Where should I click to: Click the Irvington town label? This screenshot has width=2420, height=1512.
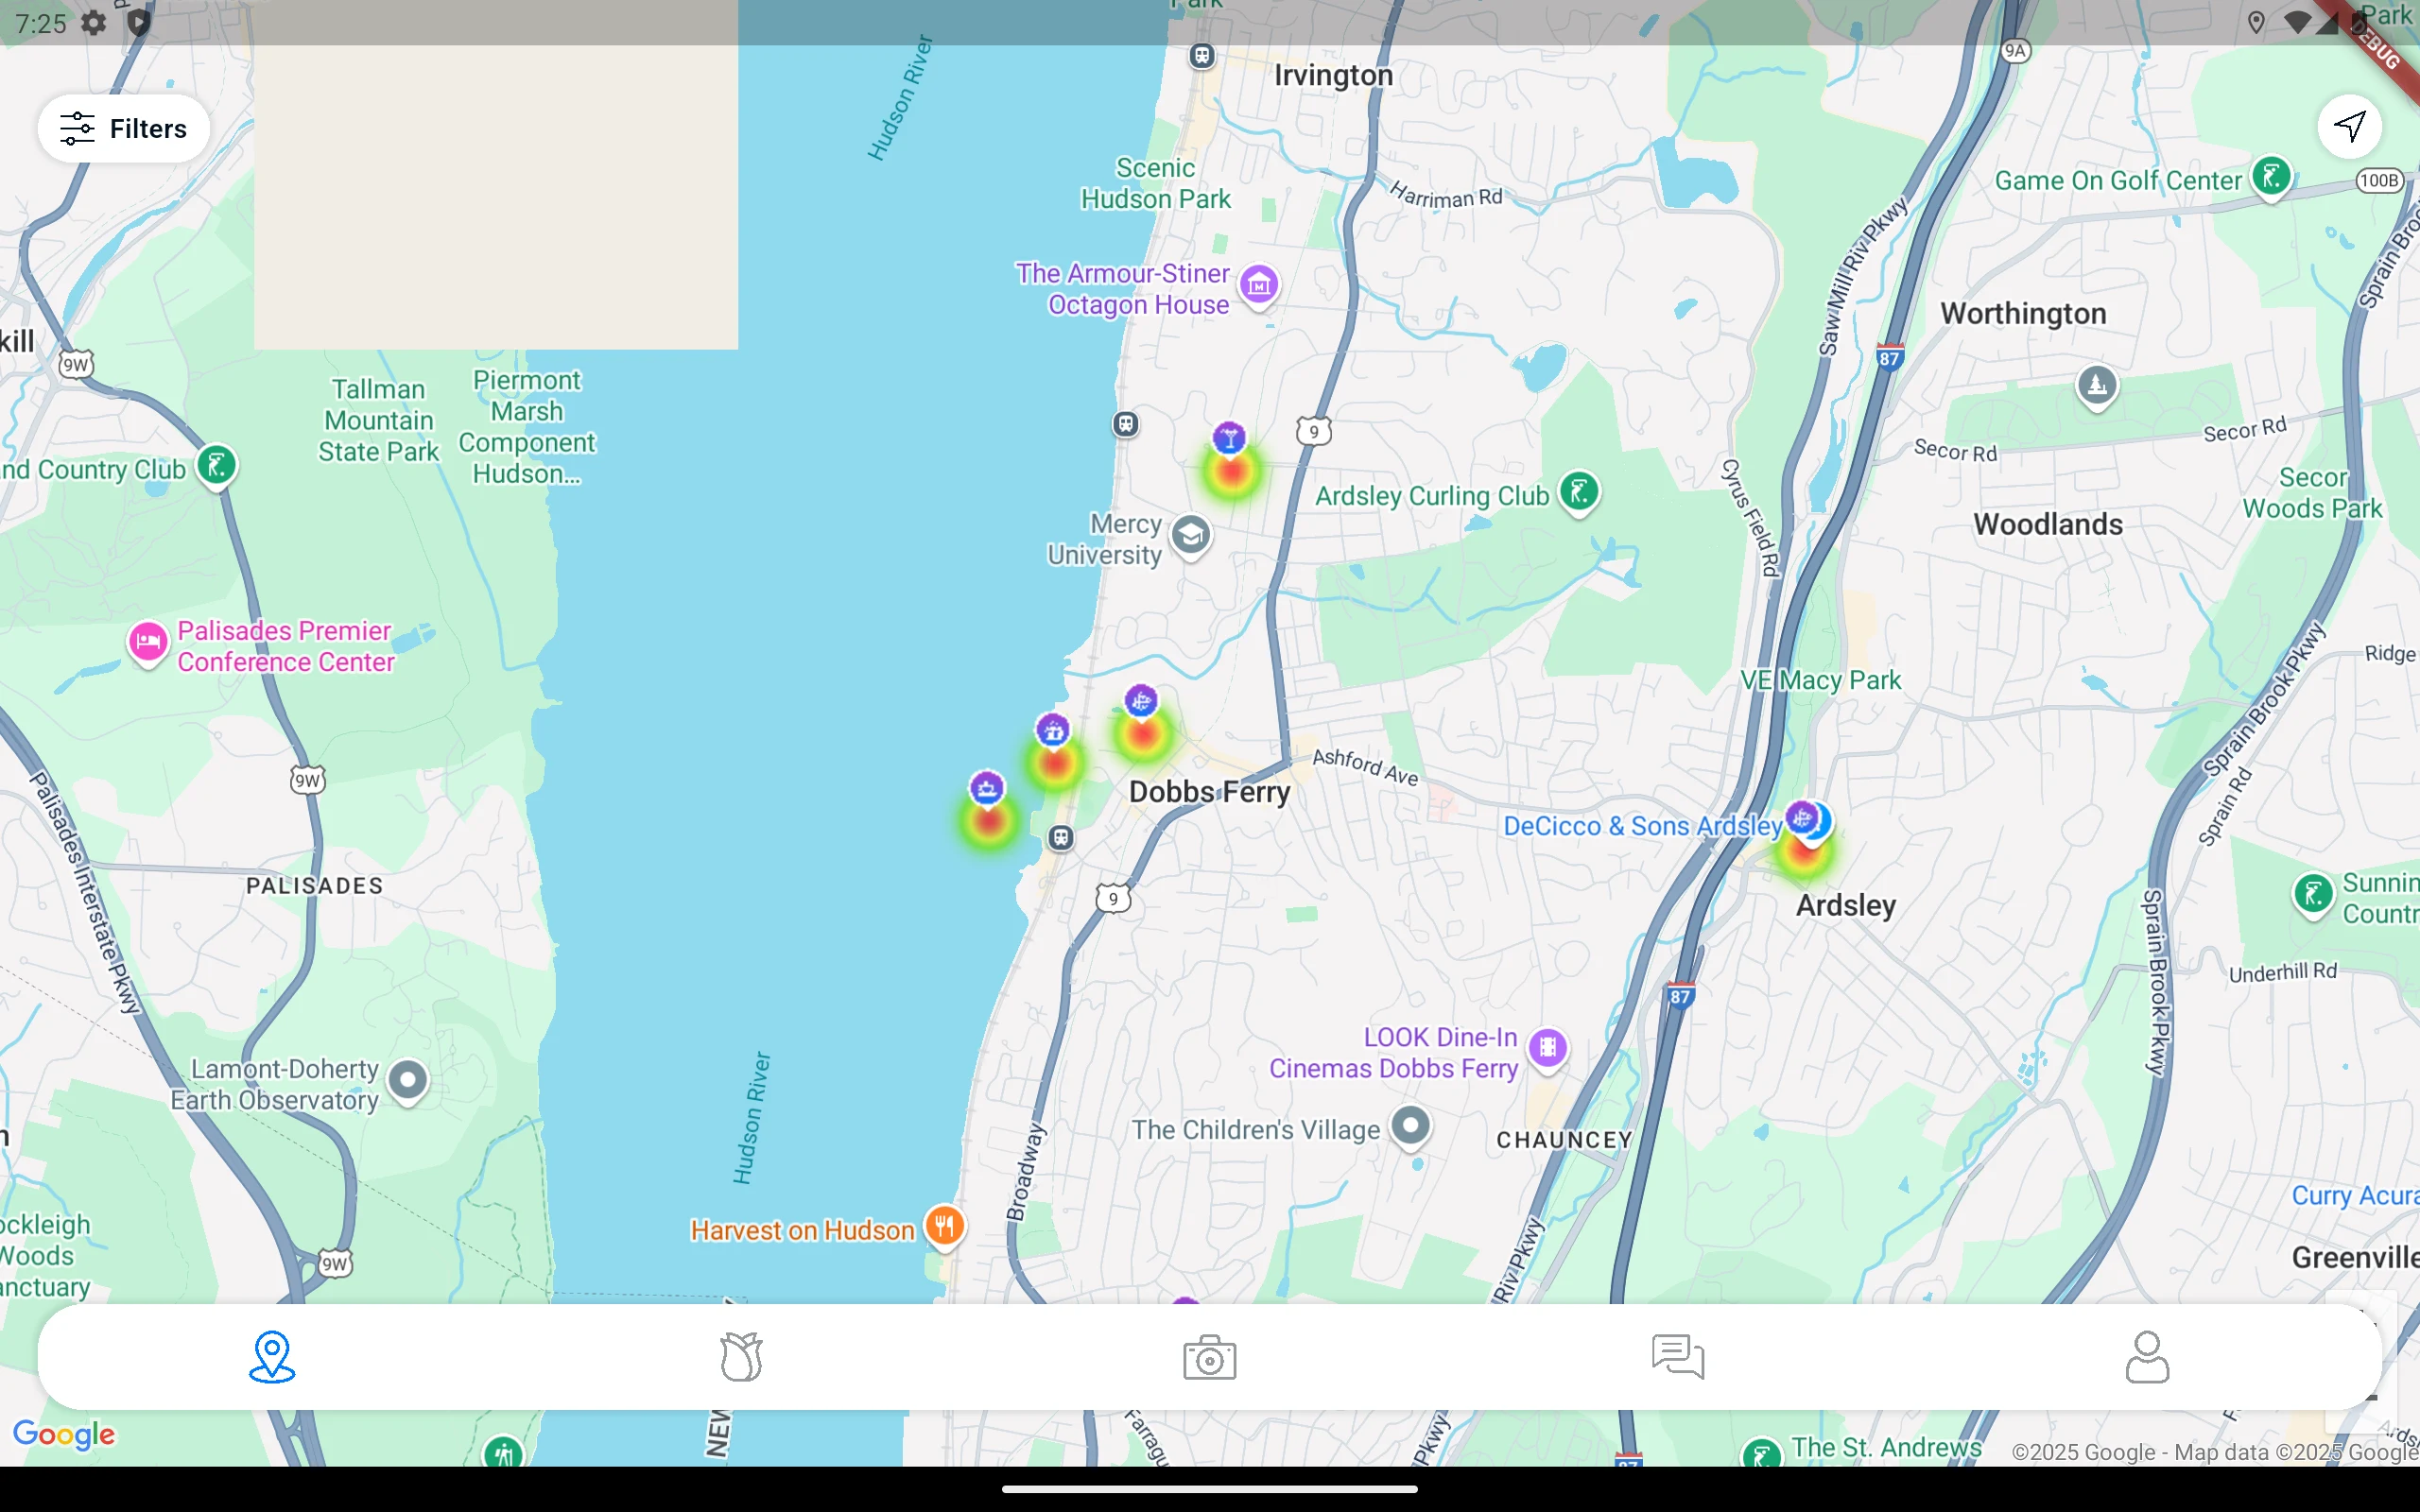1333,75
